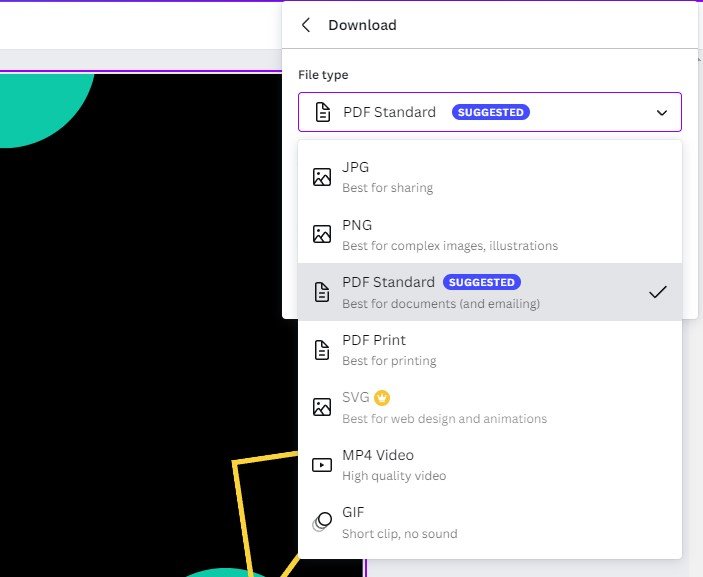The width and height of the screenshot is (703, 577).
Task: Go back from the Download panel
Action: pos(306,25)
